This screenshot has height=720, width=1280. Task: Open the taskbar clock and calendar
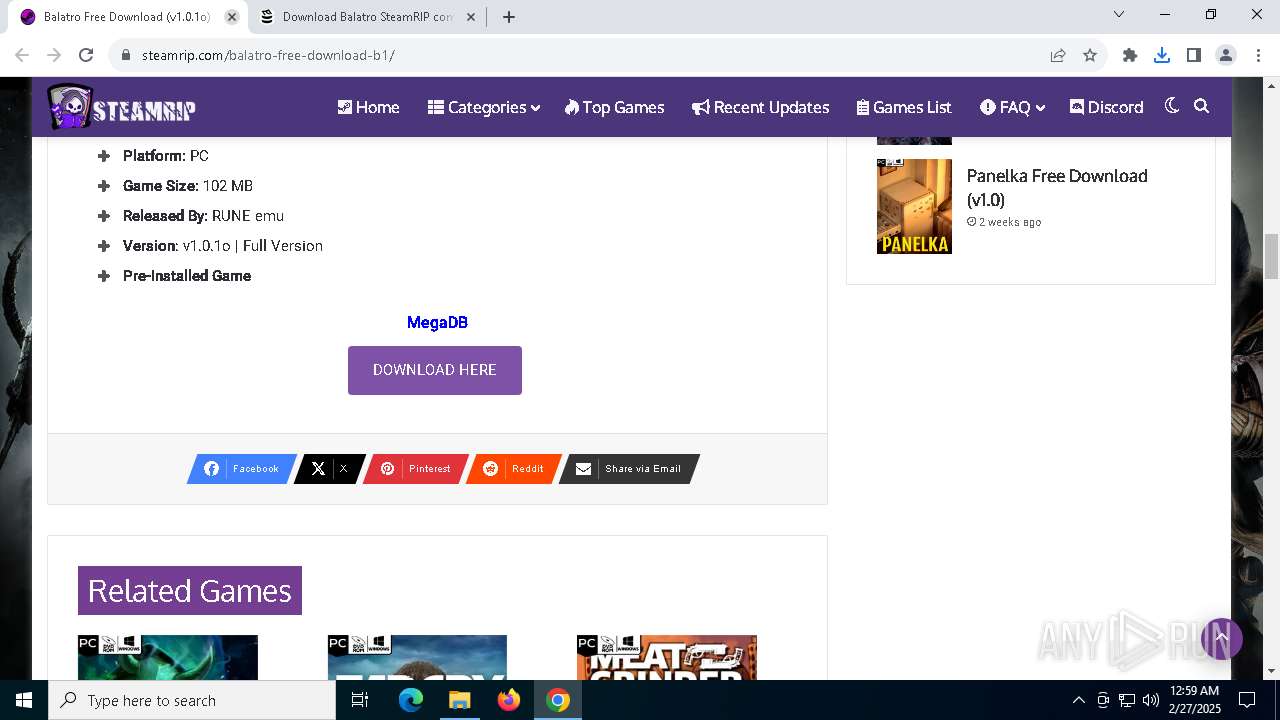1194,700
